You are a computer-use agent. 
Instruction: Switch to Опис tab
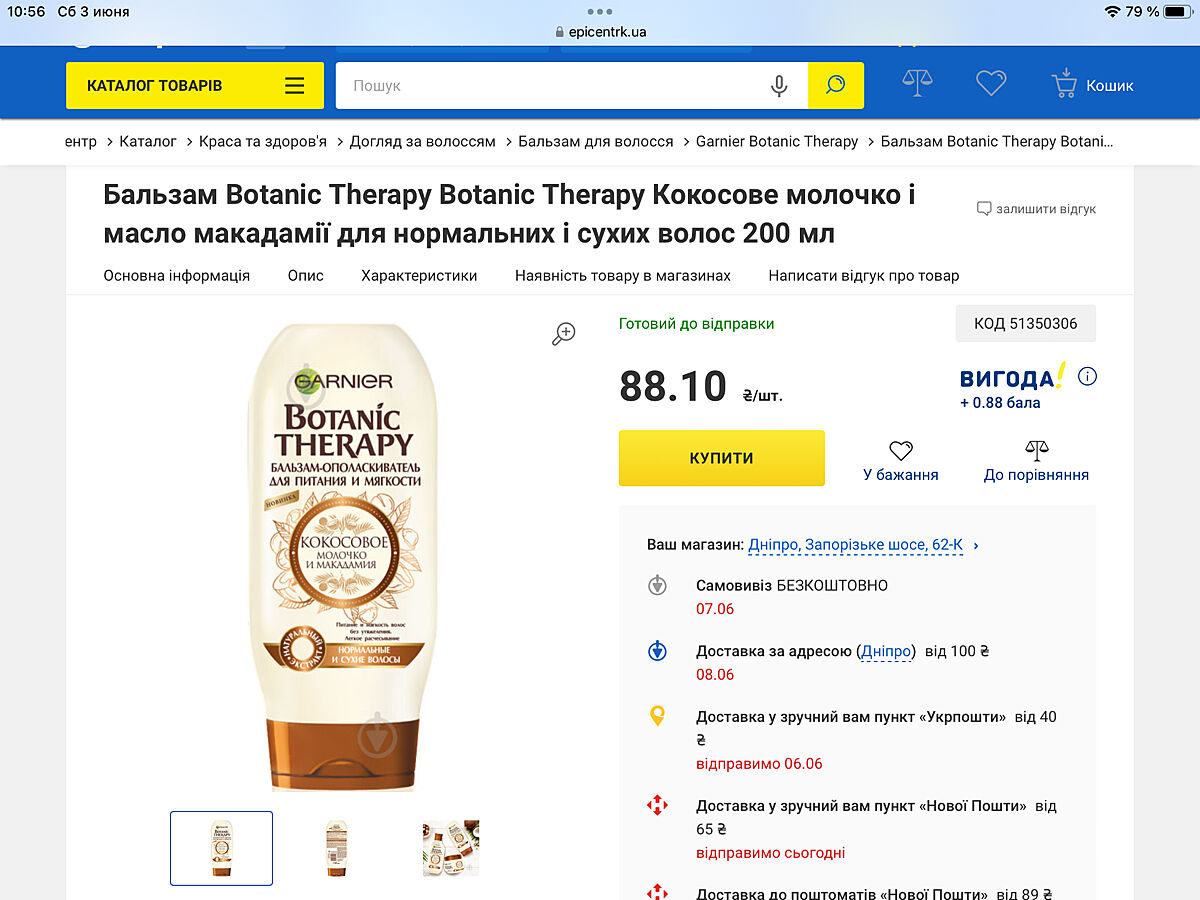tap(306, 276)
